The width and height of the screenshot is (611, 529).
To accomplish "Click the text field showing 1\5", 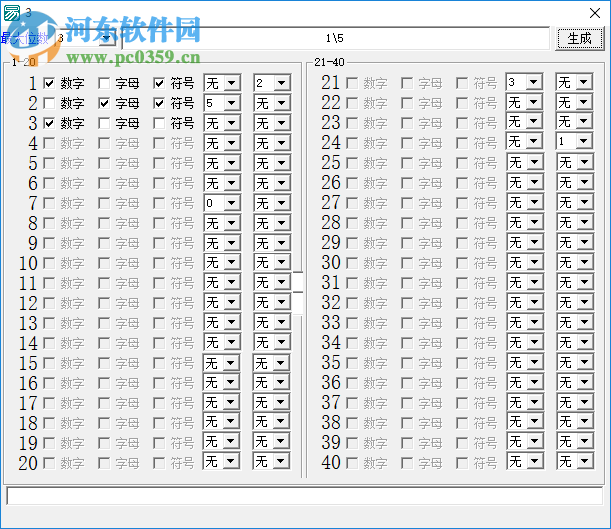I will (335, 38).
